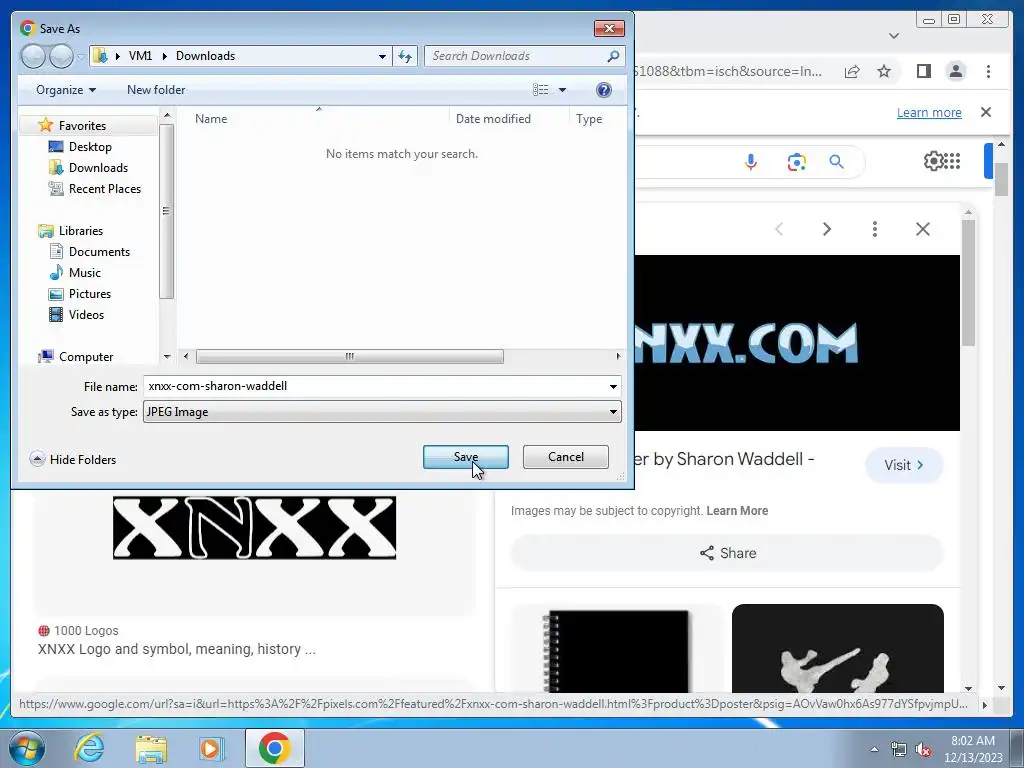
Task: Refresh the Downloads folder location
Action: pos(405,56)
